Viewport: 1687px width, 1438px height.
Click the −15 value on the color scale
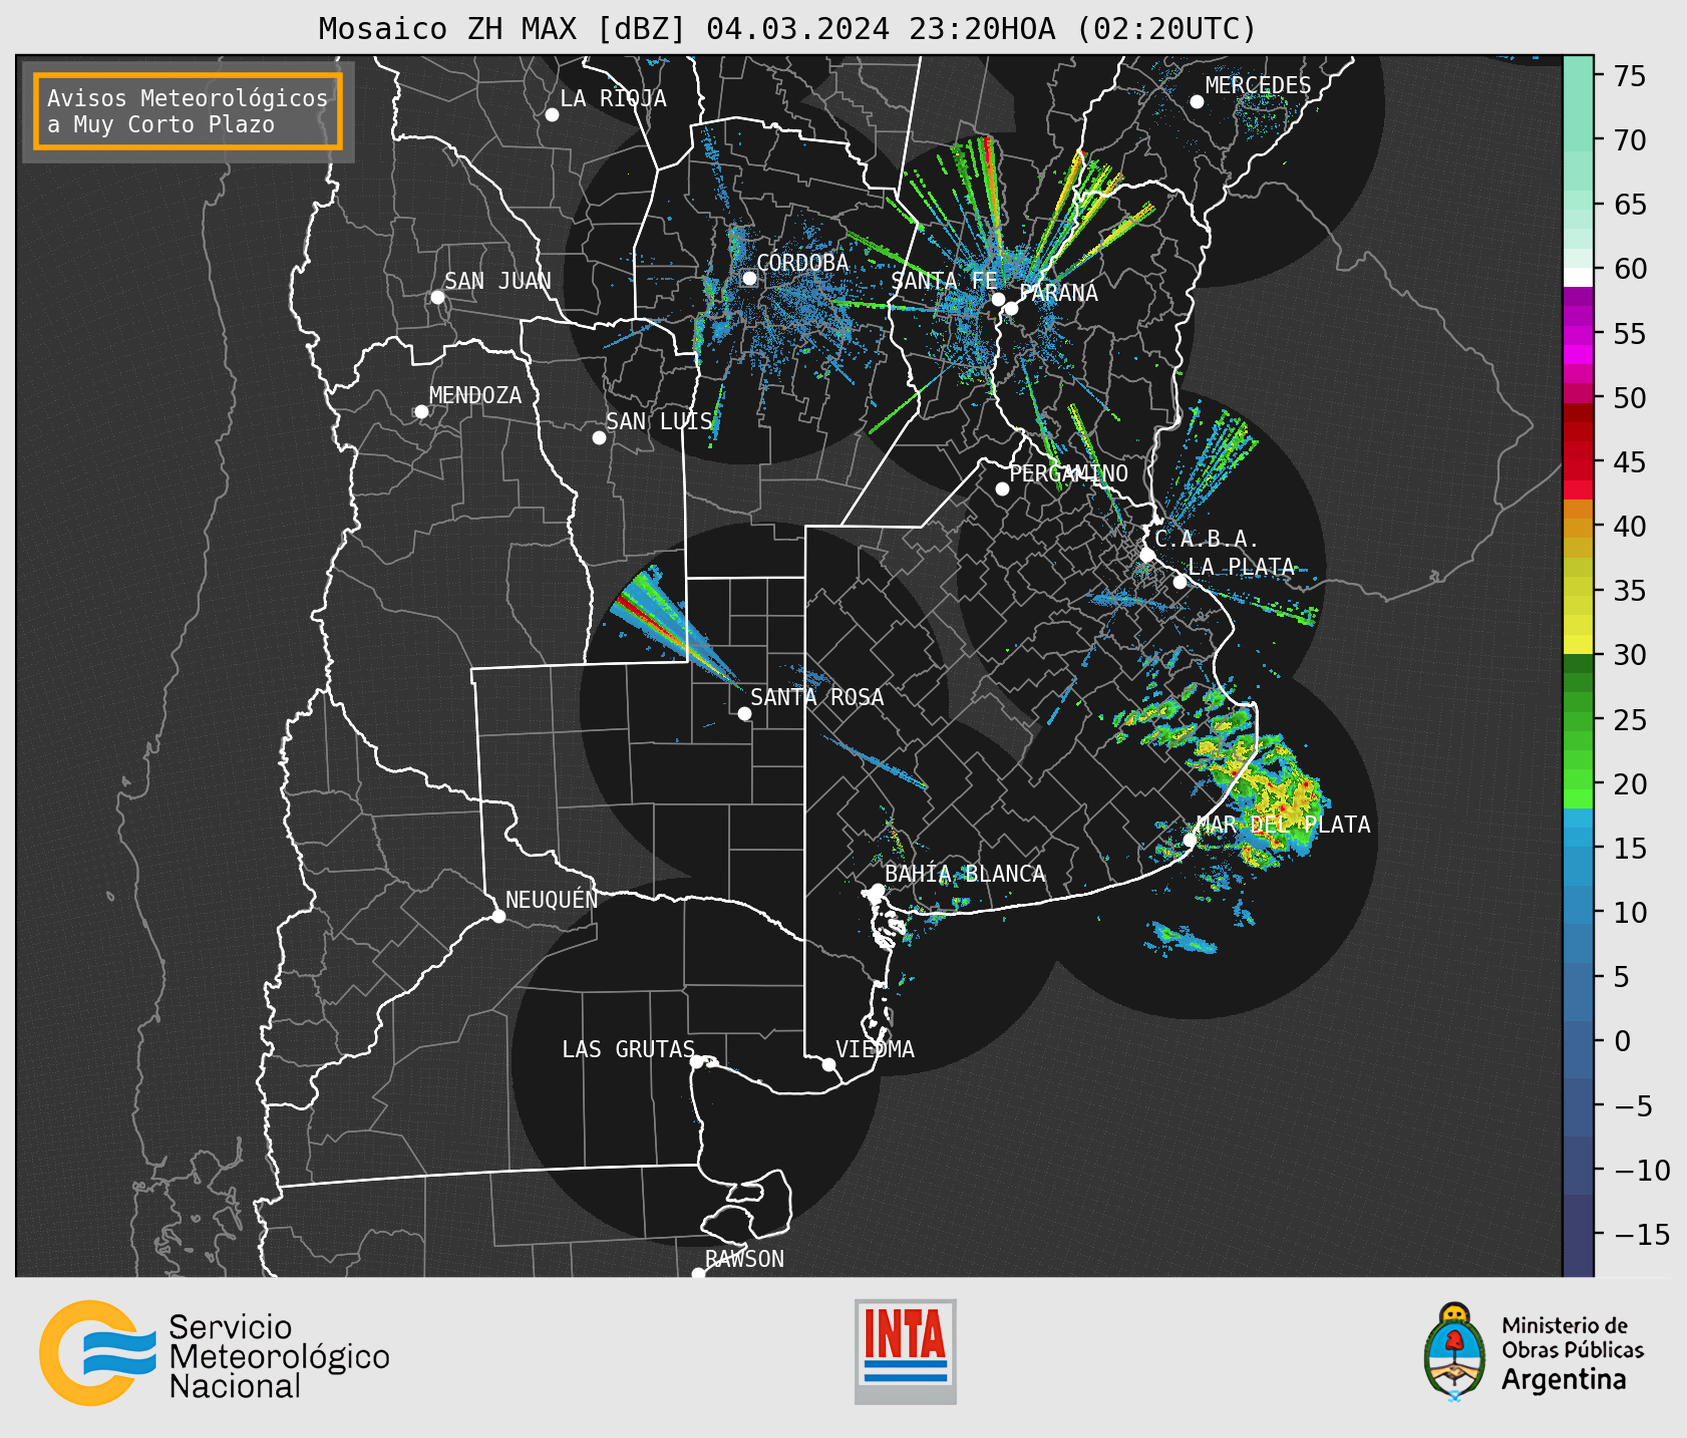tap(1641, 1233)
